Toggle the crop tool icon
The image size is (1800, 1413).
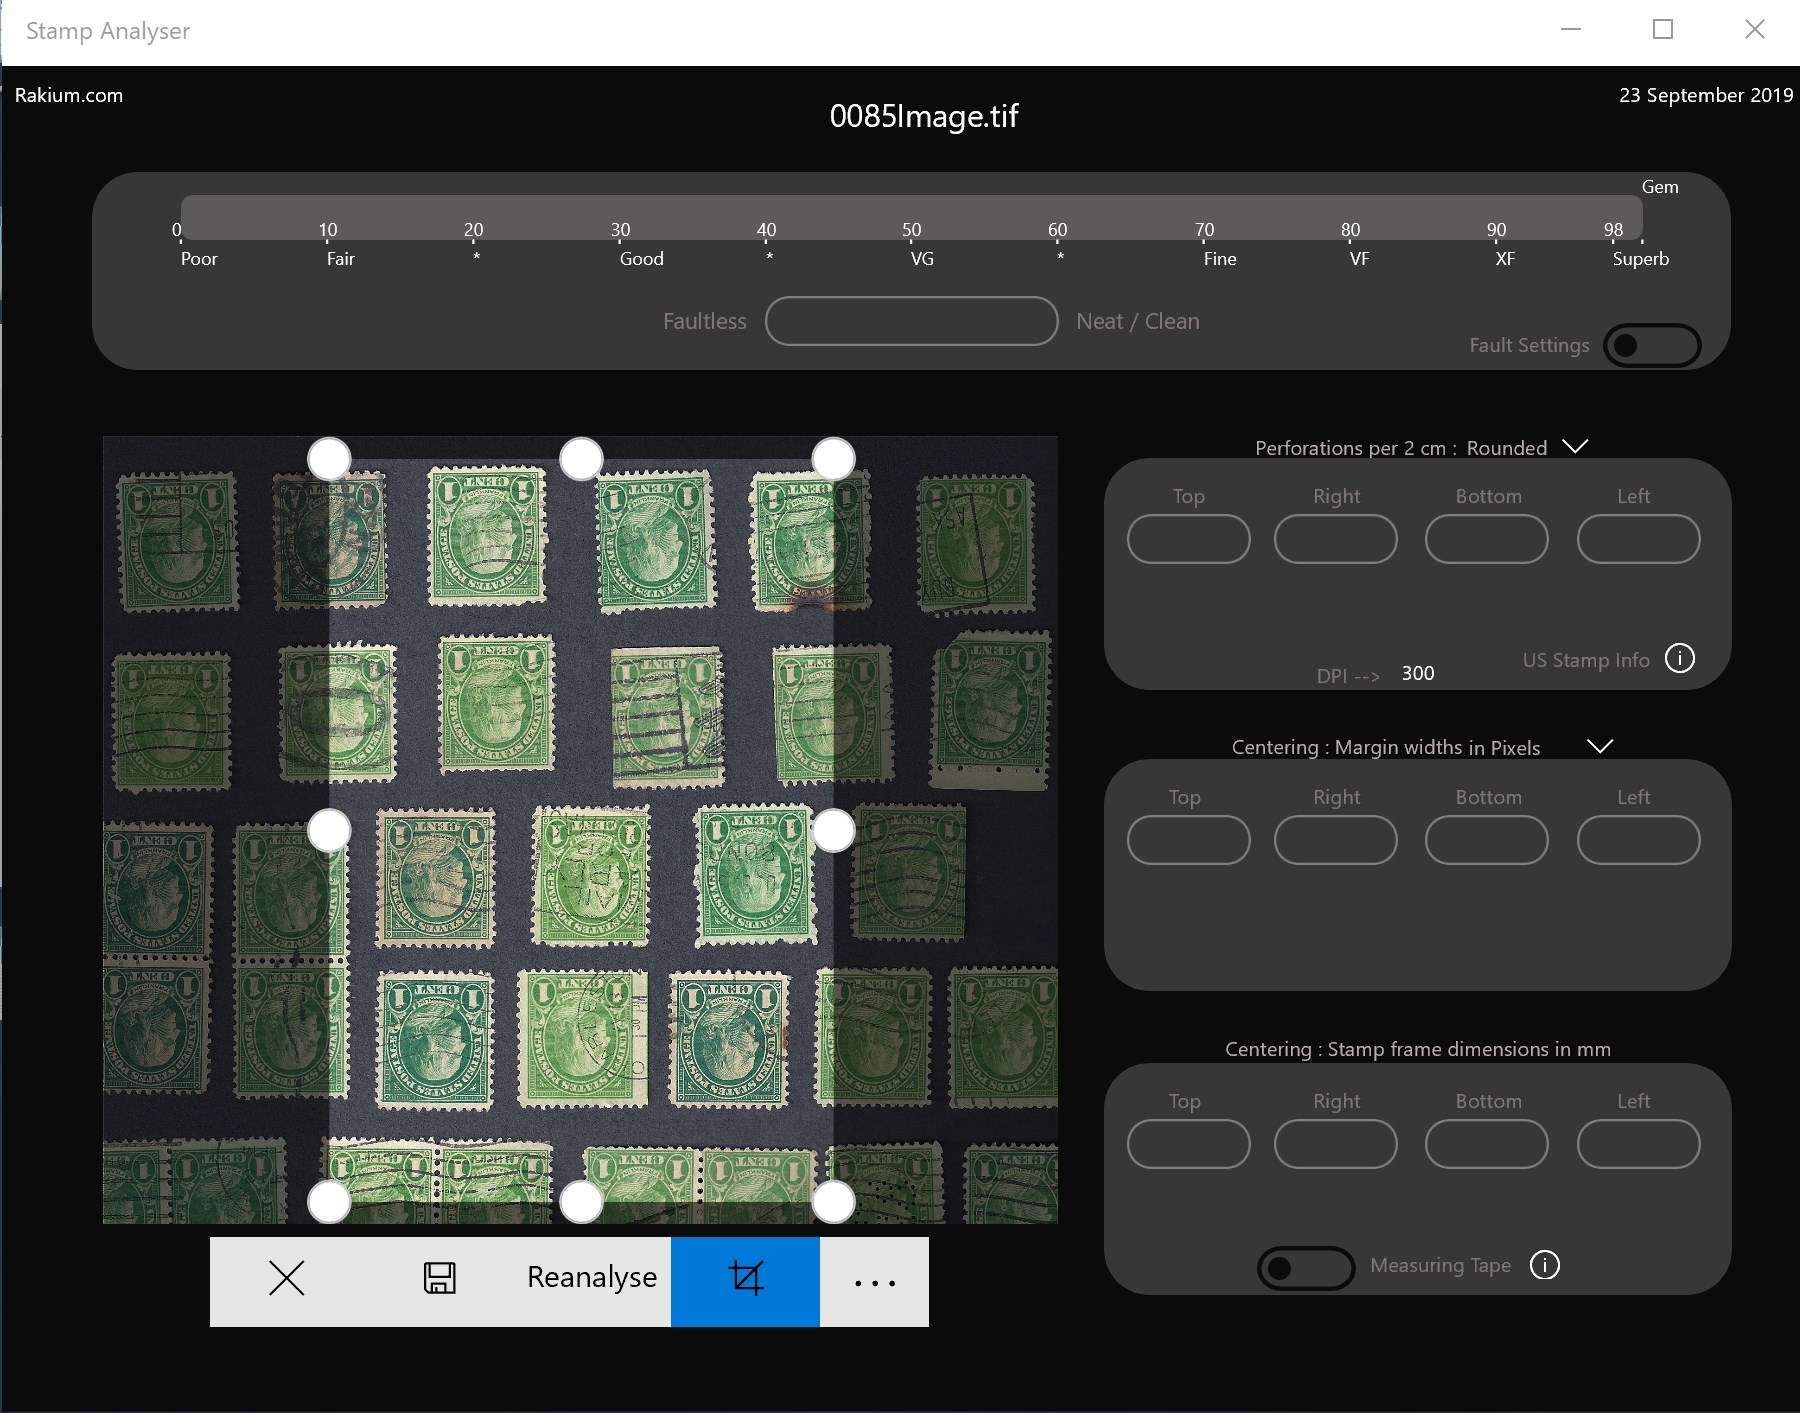[x=746, y=1280]
